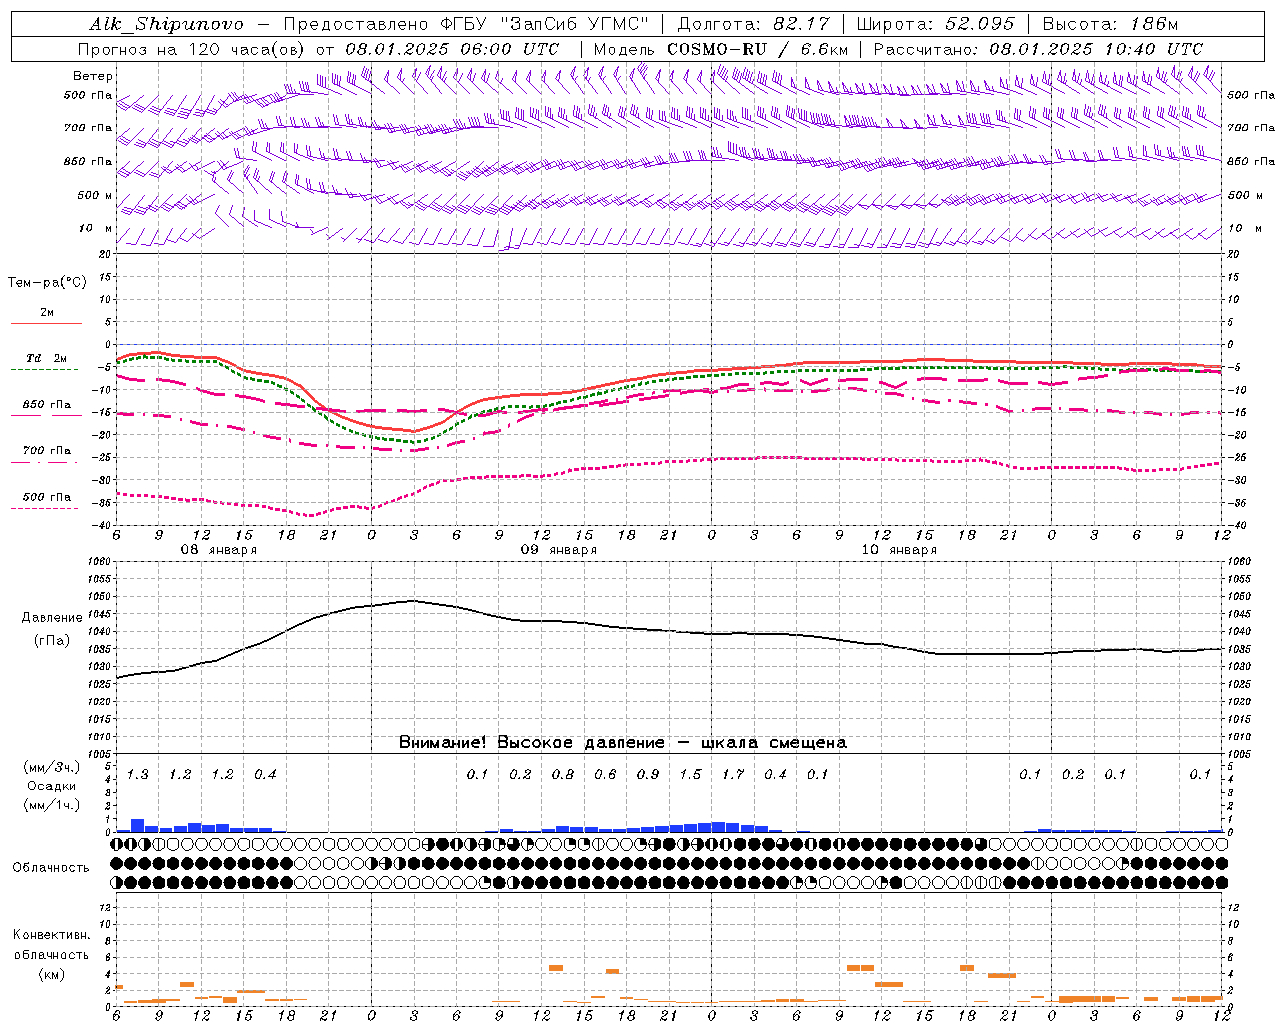1280x1024 pixels.
Task: Click the precipitation value '1.3'
Action: tap(138, 774)
